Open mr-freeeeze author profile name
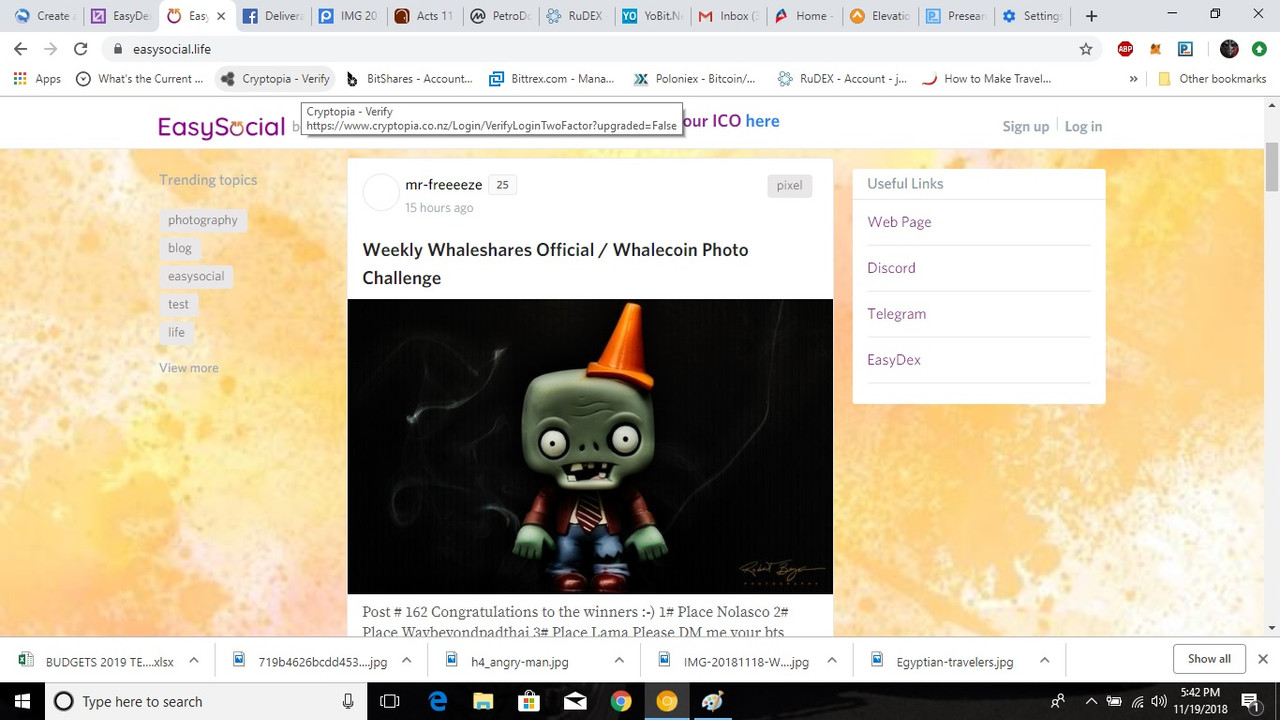1280x720 pixels. (x=443, y=184)
